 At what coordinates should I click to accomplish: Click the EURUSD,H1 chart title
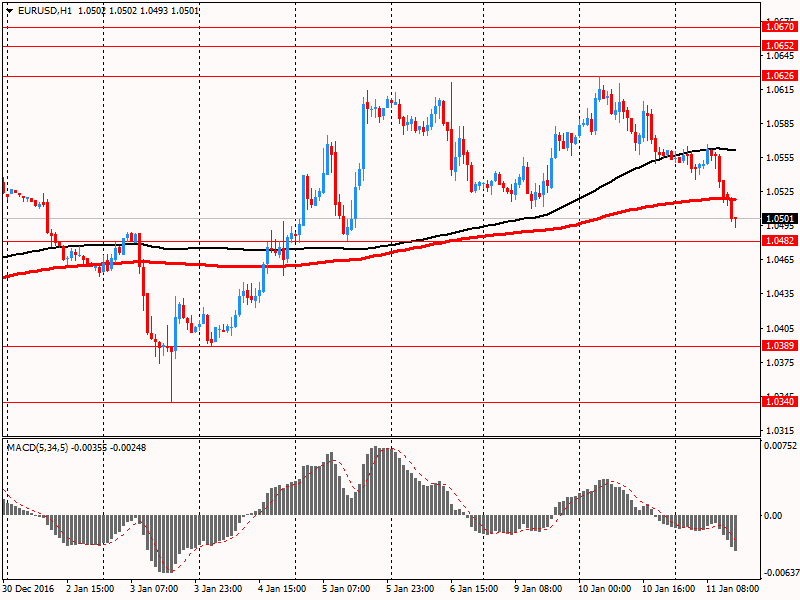(x=44, y=10)
